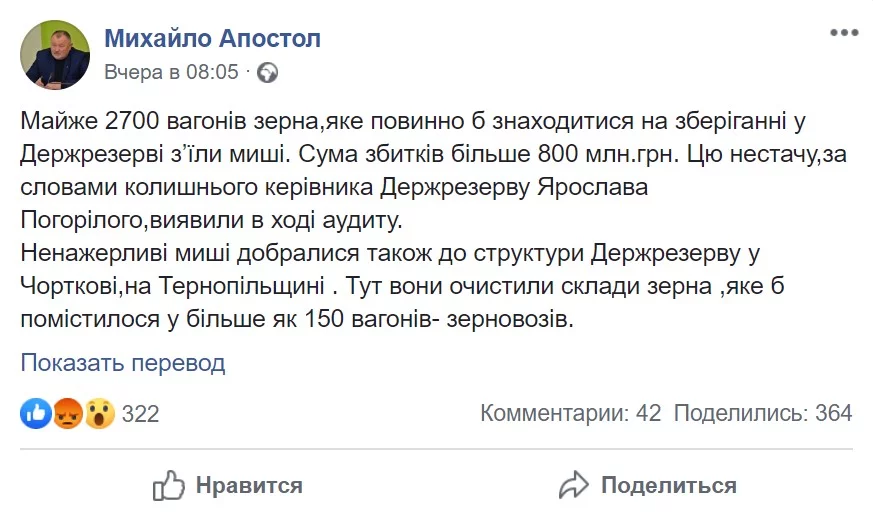Expand the Комментарии: 42 comments list
The width and height of the screenshot is (873, 520).
tap(570, 413)
